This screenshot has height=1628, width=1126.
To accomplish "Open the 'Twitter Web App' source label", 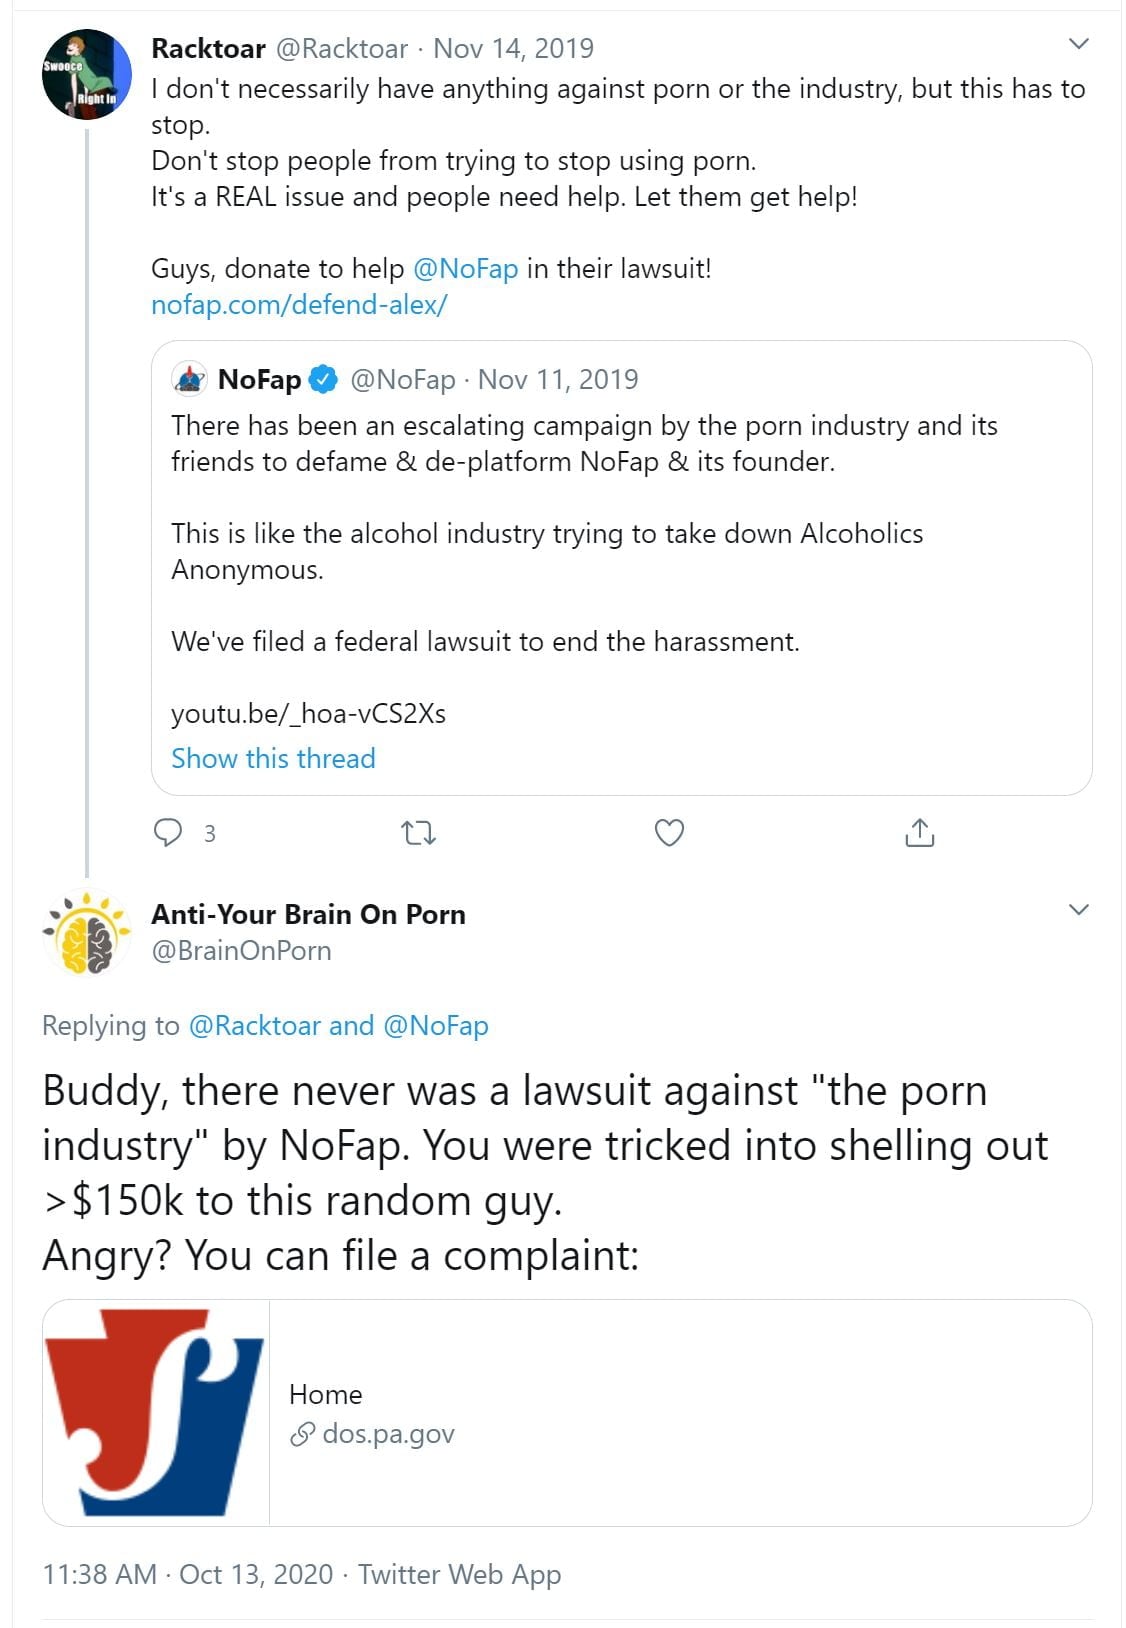I will (x=459, y=1574).
